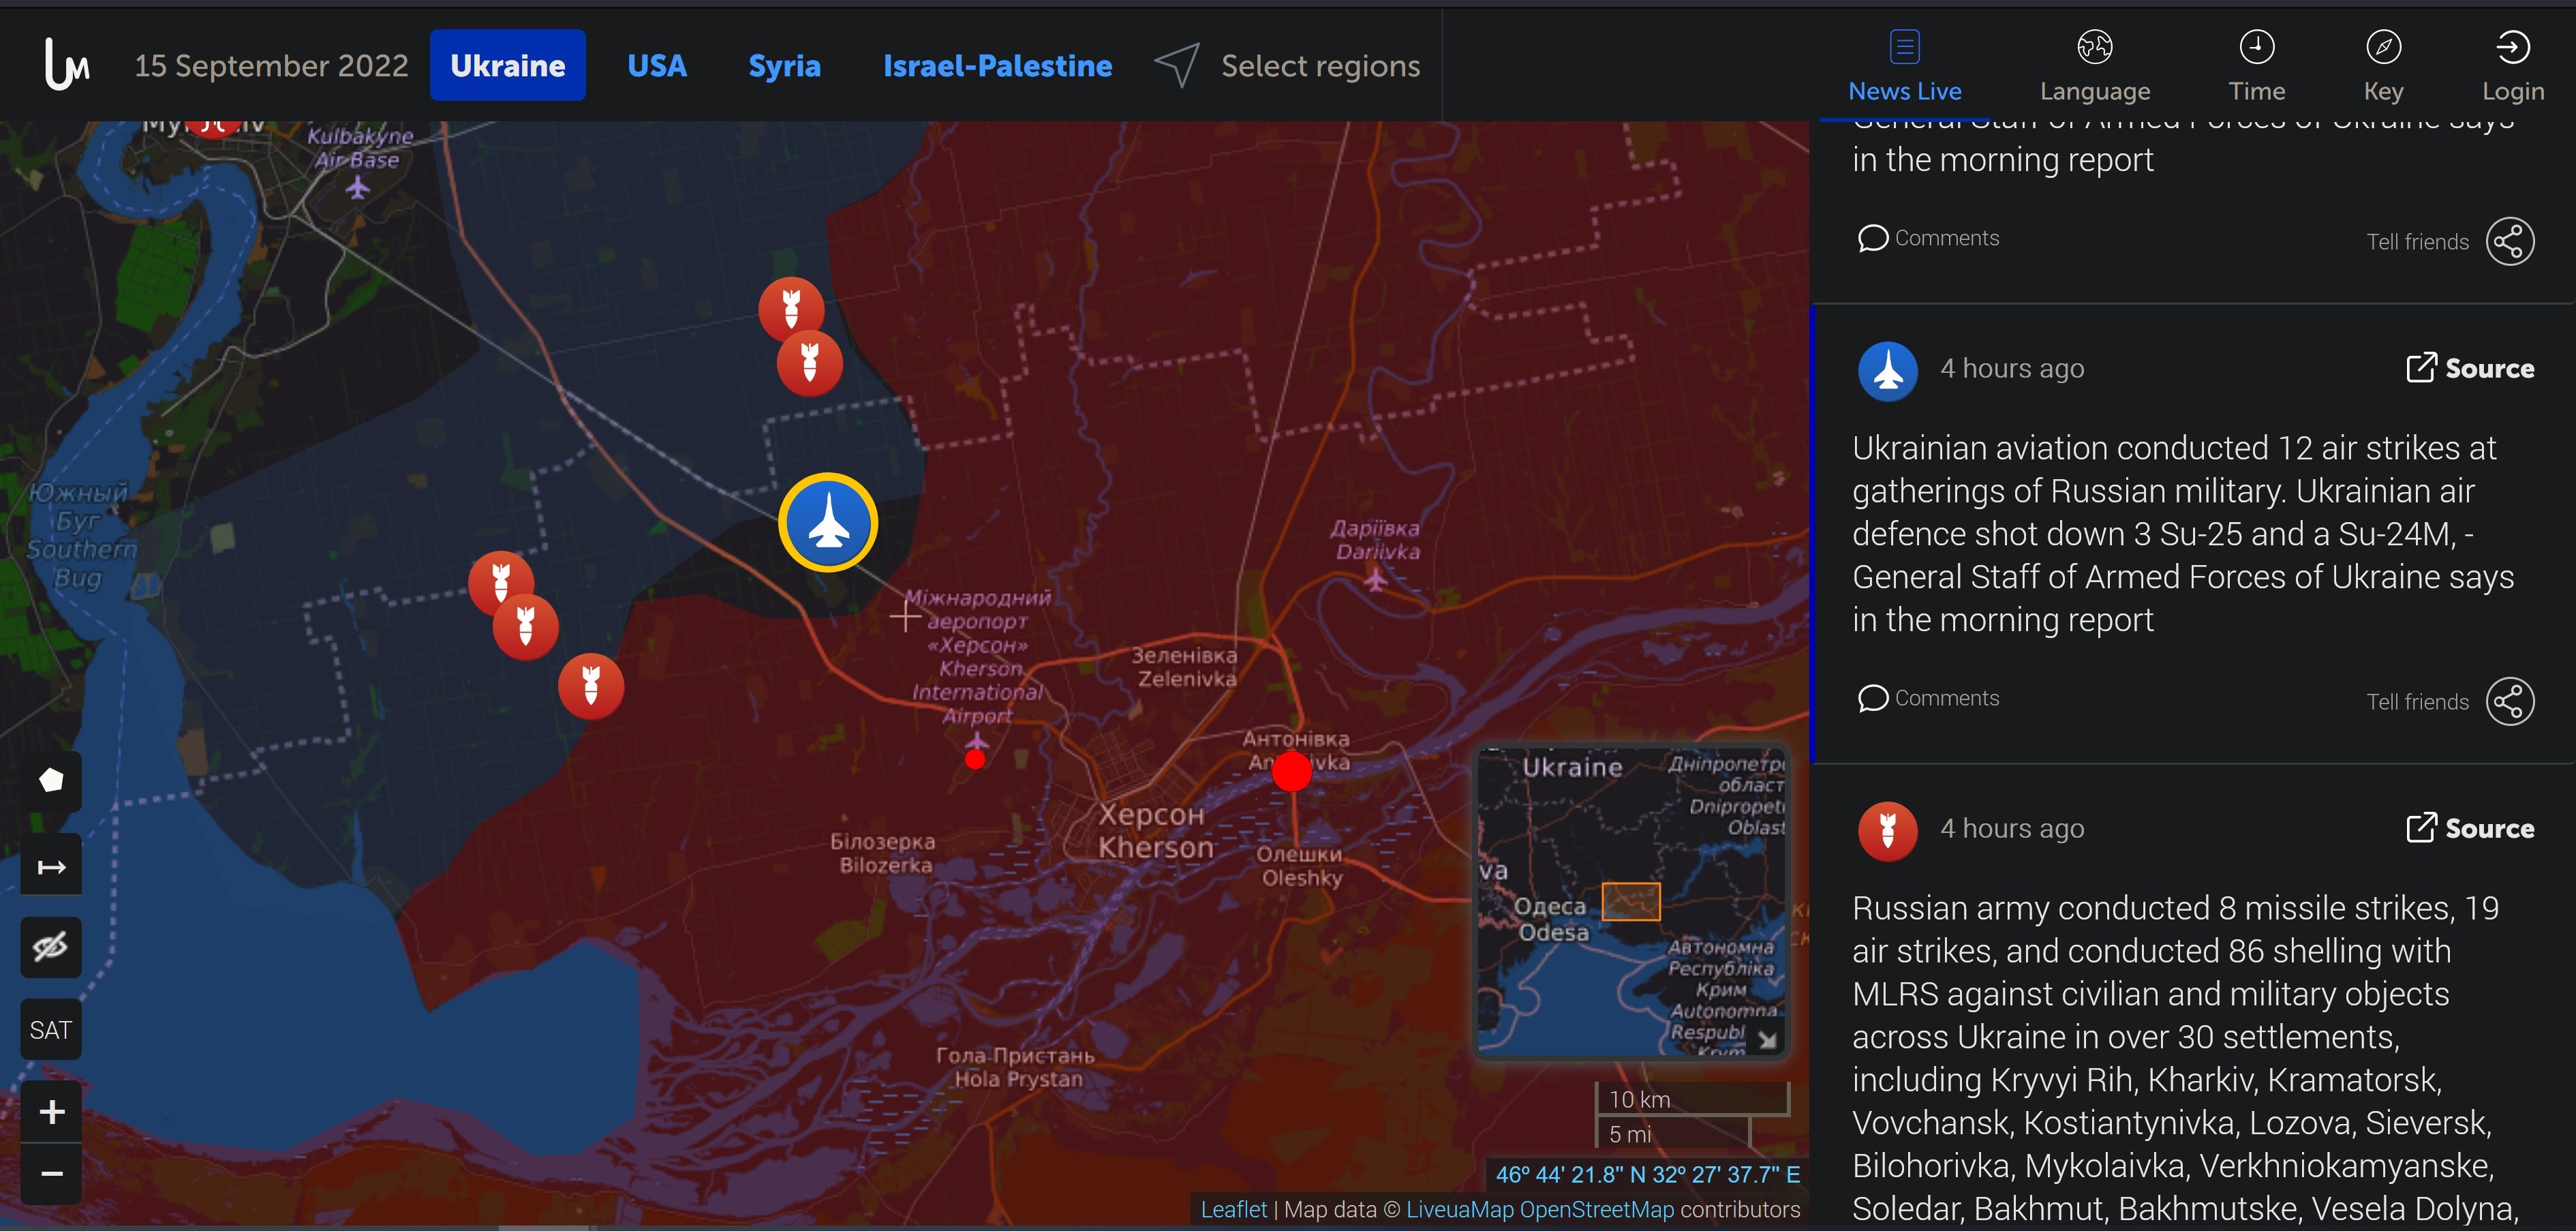Viewport: 2576px width, 1231px height.
Task: Activate the distance ruler tool
Action: [51, 865]
